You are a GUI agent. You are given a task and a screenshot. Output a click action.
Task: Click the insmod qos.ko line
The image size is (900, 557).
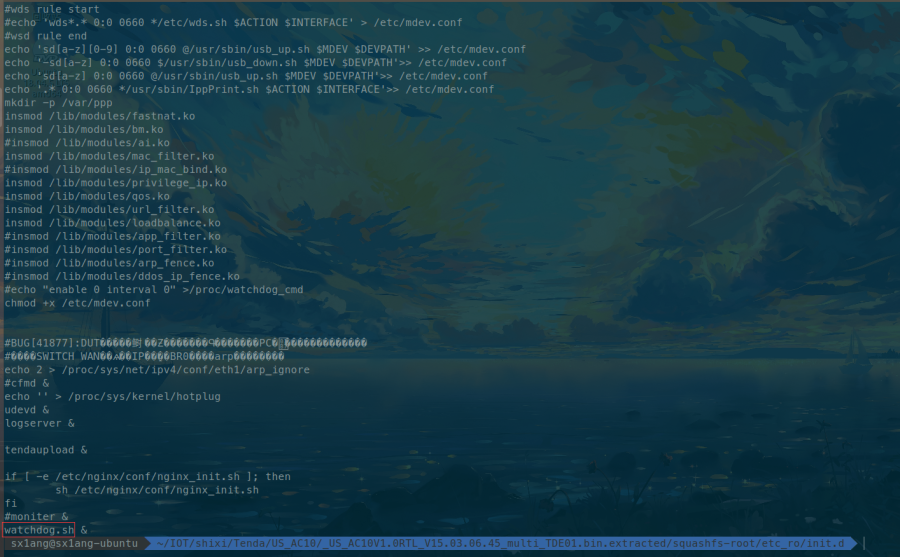(x=86, y=196)
